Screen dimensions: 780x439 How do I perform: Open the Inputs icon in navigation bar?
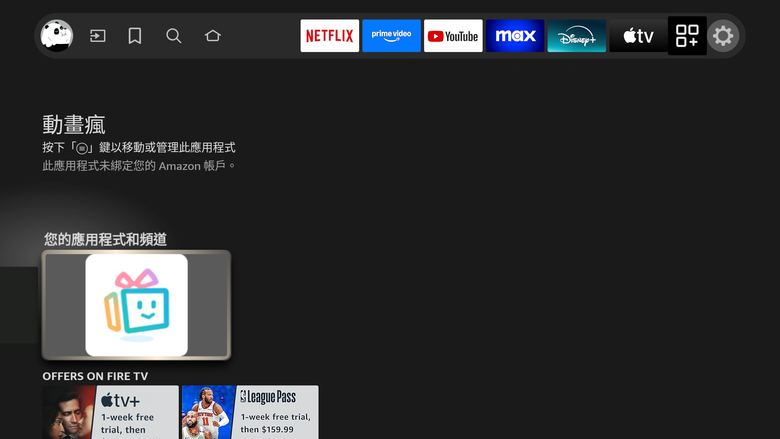98,36
